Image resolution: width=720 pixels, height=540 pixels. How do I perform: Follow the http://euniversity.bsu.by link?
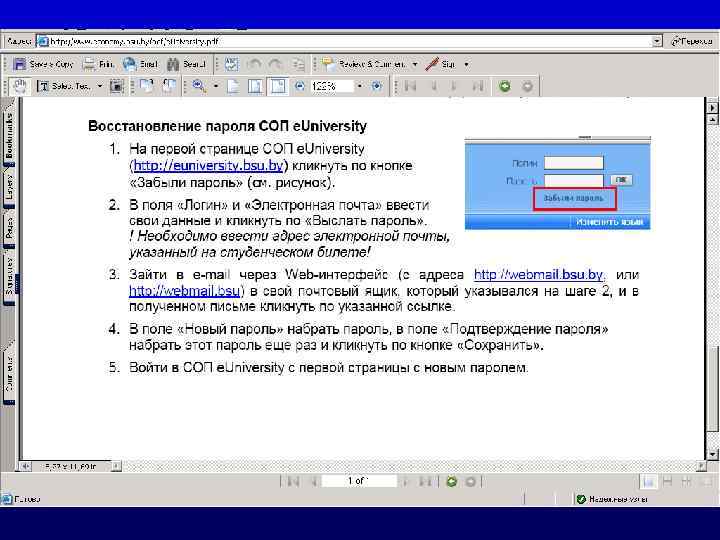(x=208, y=165)
